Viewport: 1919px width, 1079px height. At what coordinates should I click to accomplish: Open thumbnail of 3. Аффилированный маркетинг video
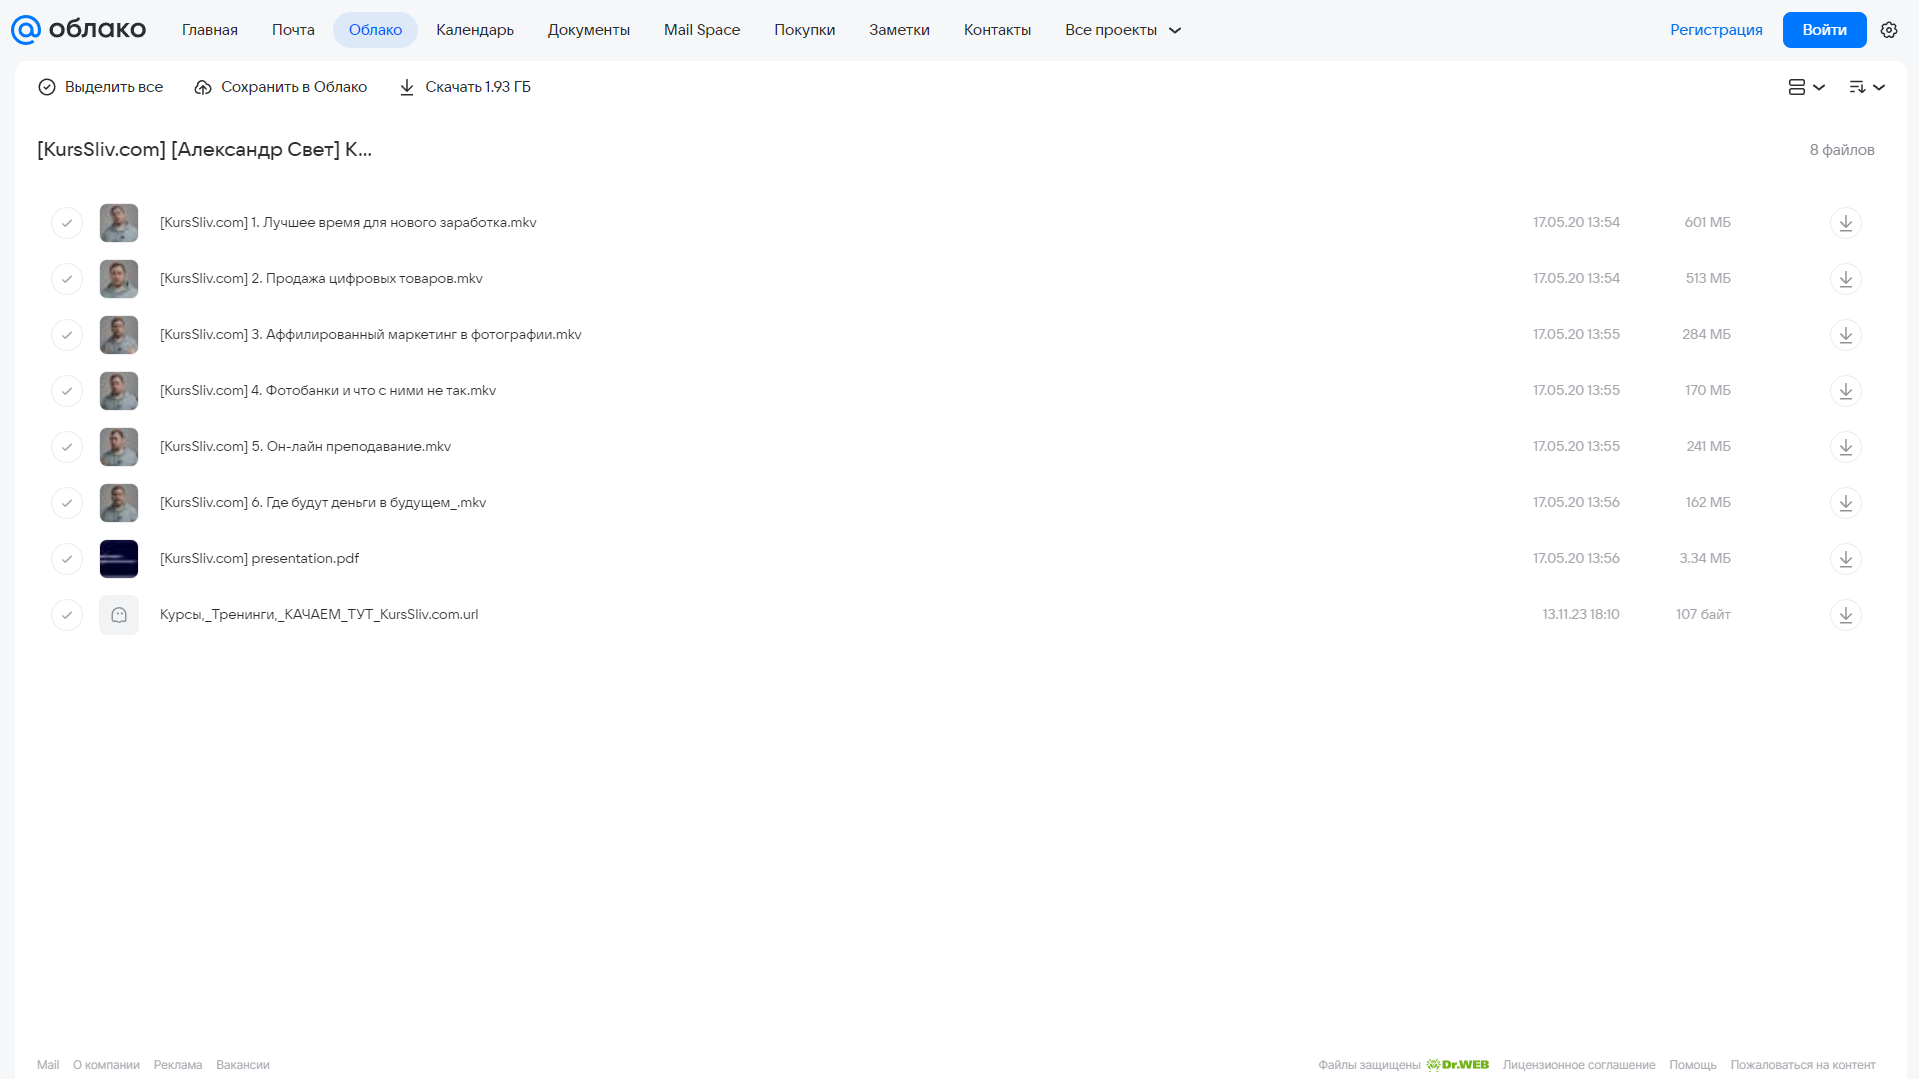119,335
